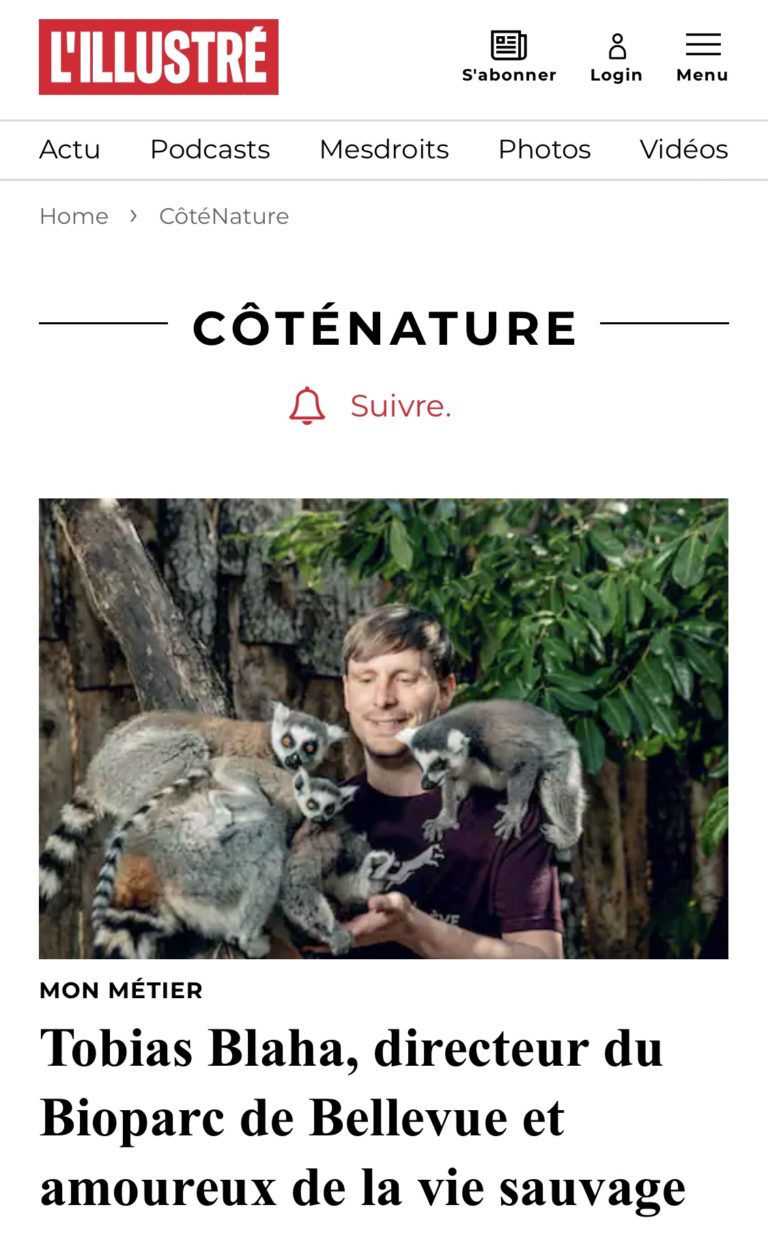This screenshot has height=1246, width=768.
Task: Open the Vidéos tab
Action: coord(684,149)
